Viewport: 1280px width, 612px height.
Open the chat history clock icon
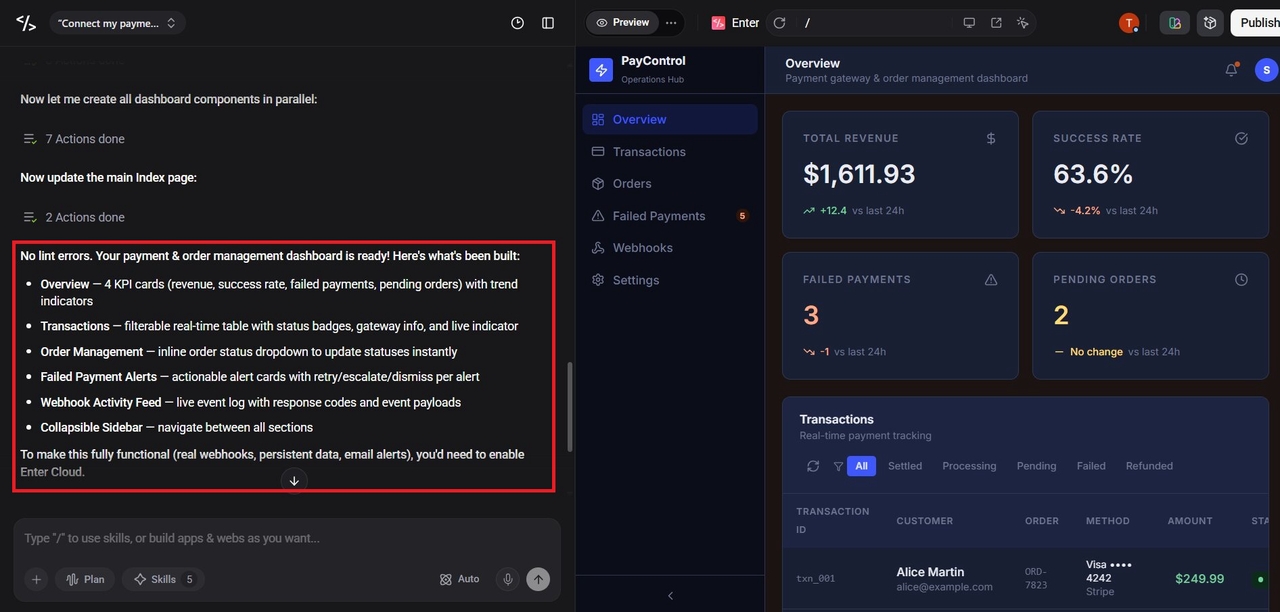[x=517, y=23]
